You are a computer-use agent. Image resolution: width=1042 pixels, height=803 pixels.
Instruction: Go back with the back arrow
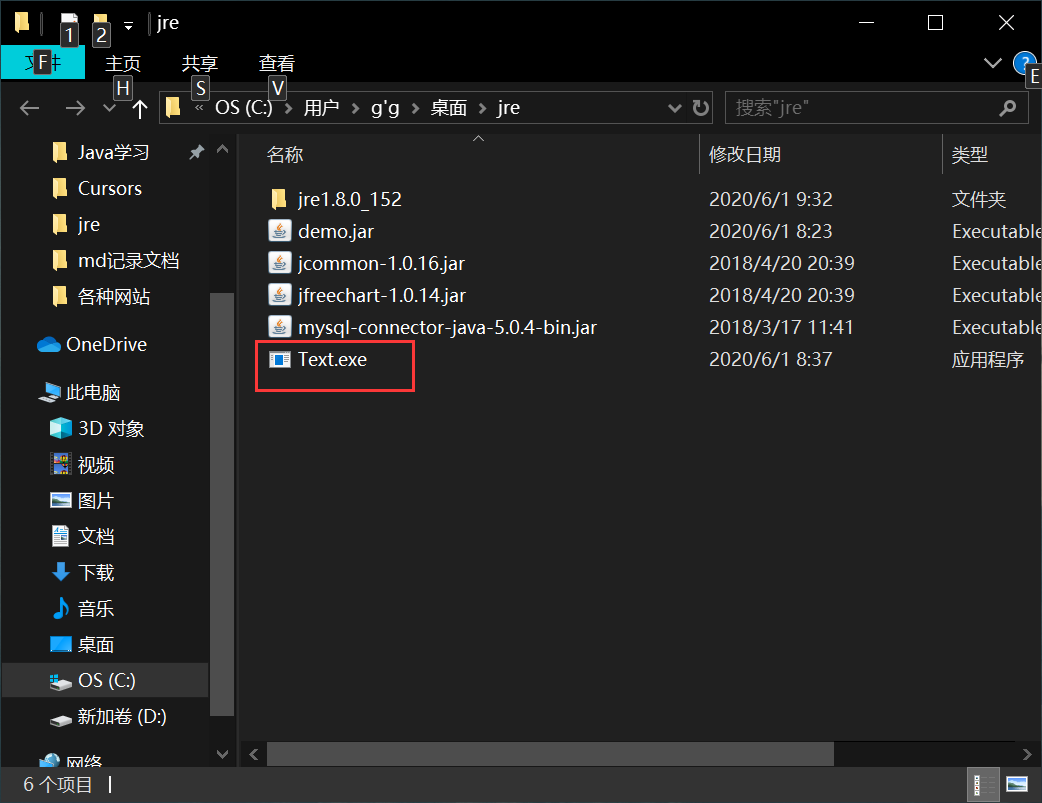pyautogui.click(x=29, y=108)
